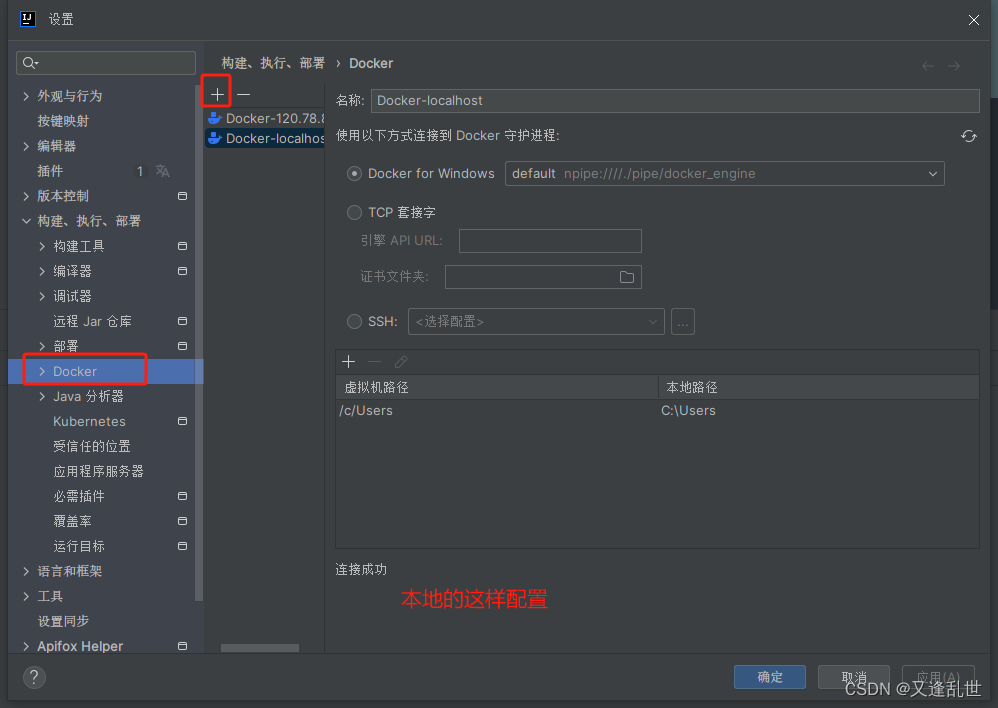This screenshot has height=708, width=998.
Task: Click the project-level icon beside 构建工具
Action: [182, 246]
